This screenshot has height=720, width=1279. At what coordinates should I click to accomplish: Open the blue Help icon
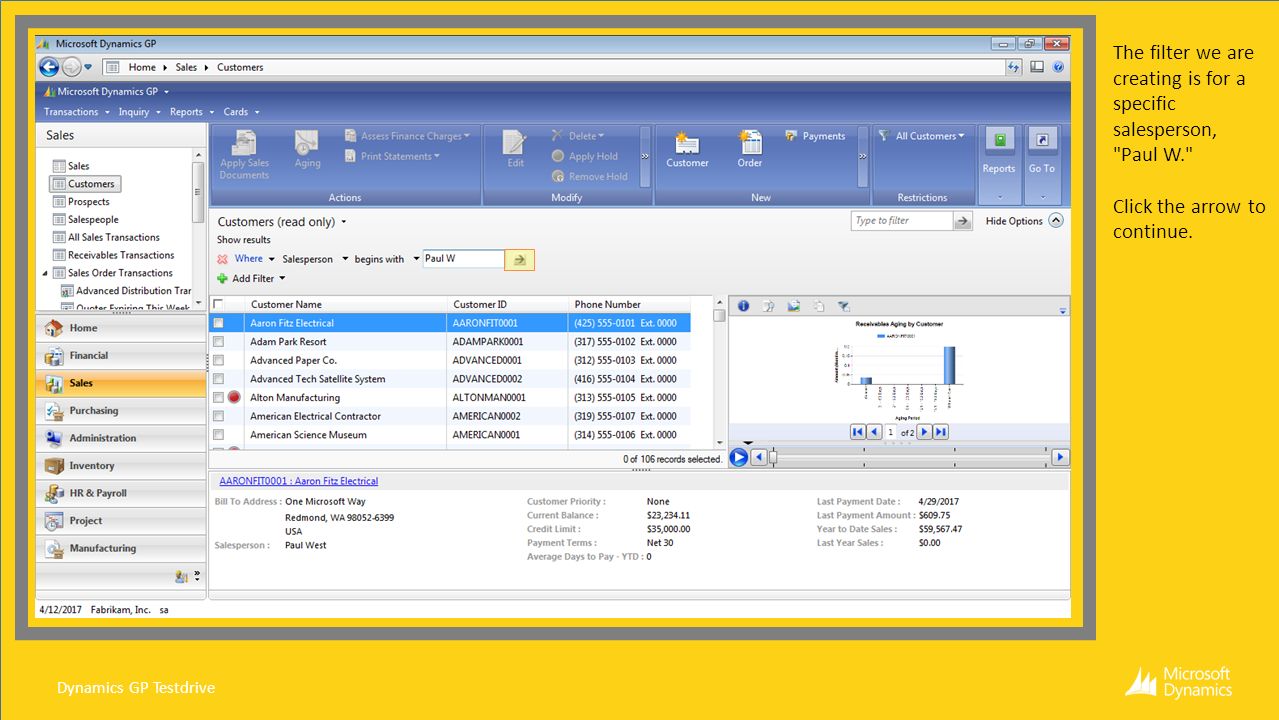pos(1058,67)
